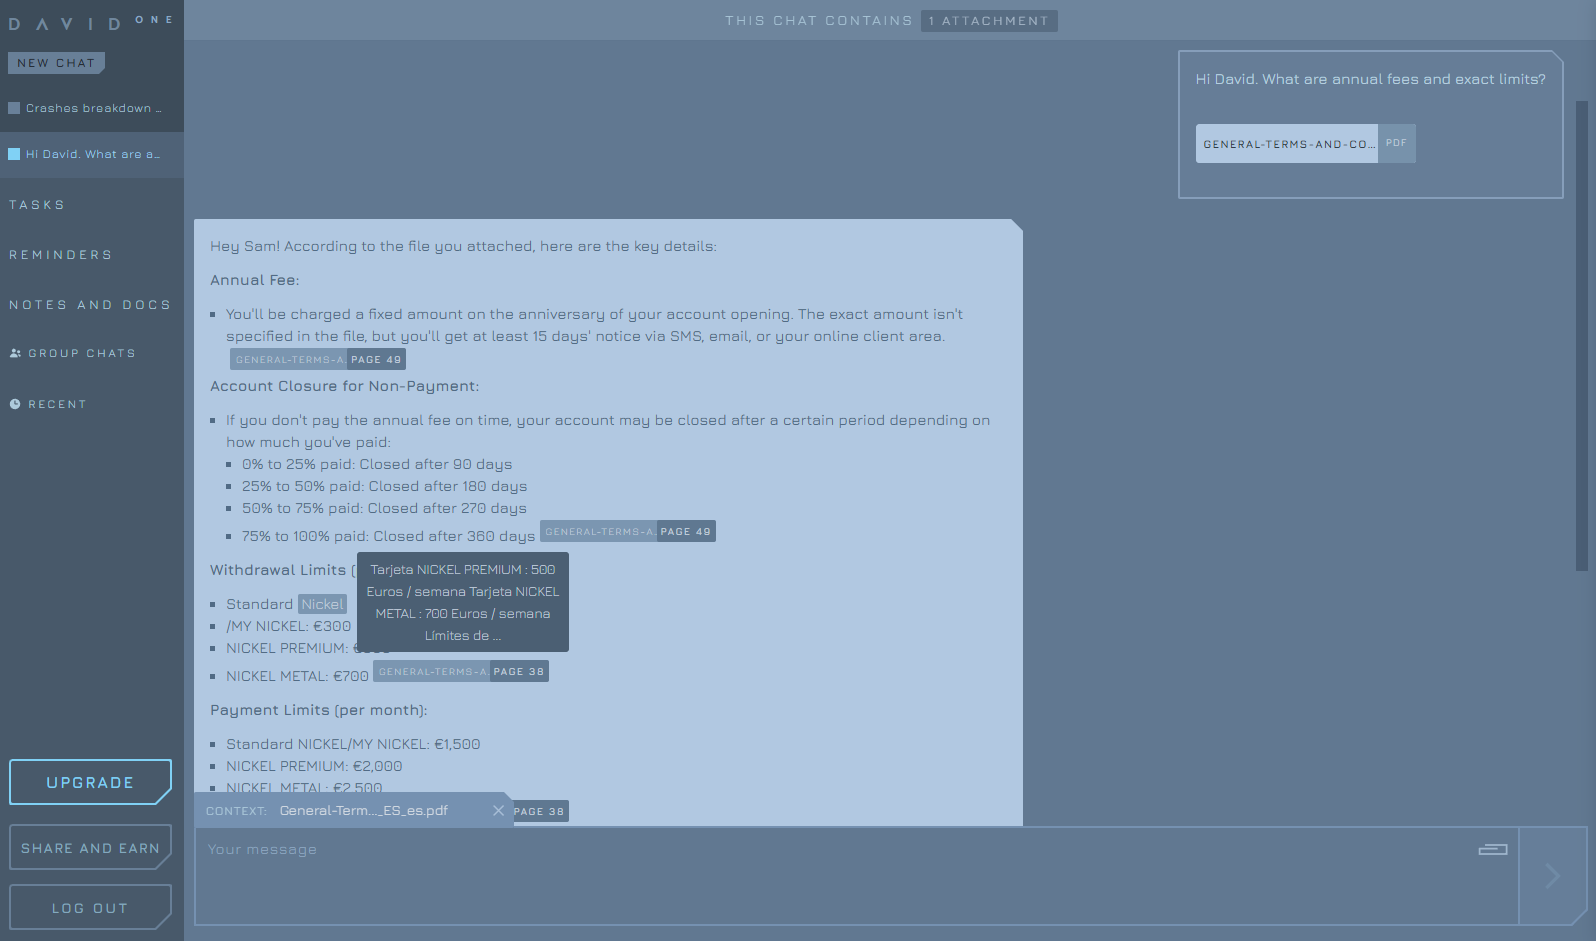Image resolution: width=1596 pixels, height=941 pixels.
Task: Go to Reminders
Action: point(60,255)
